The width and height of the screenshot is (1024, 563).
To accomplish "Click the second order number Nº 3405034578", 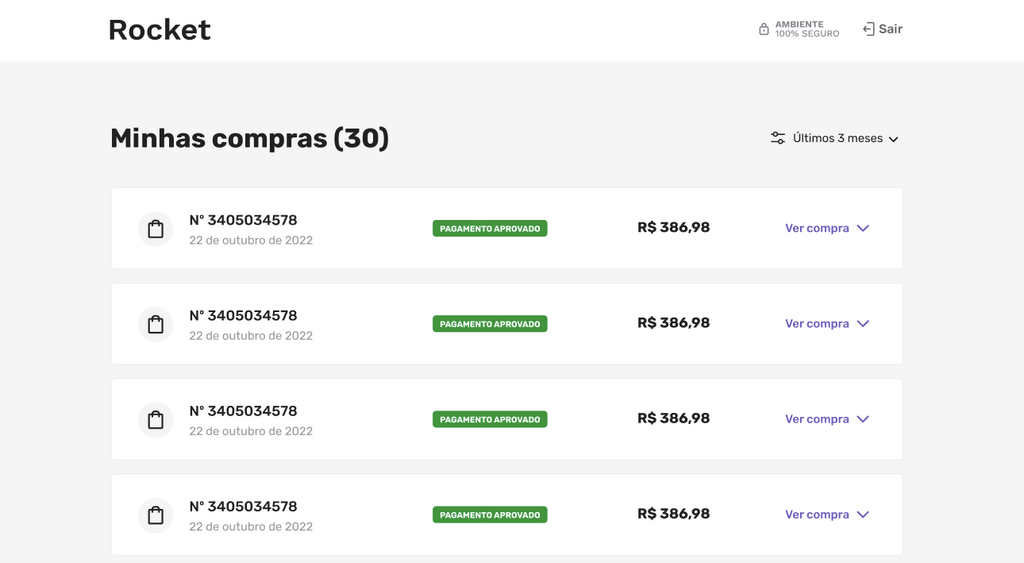I will click(243, 315).
